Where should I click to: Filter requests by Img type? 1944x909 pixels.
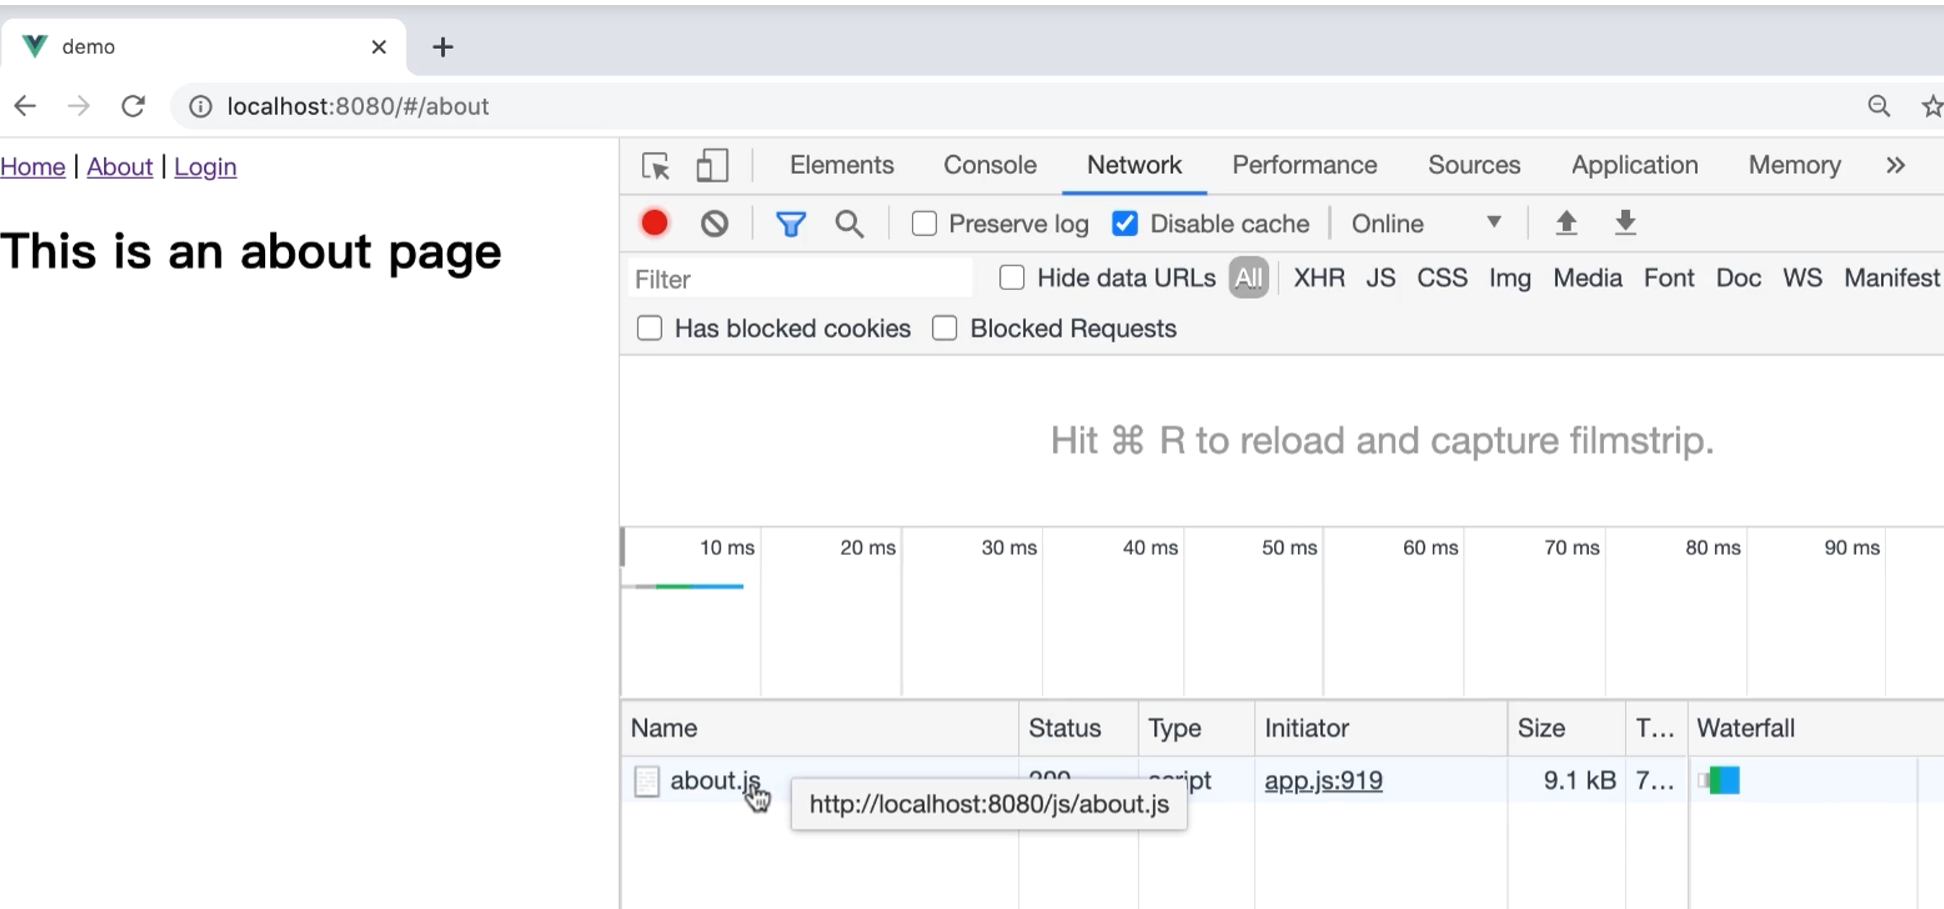1510,278
